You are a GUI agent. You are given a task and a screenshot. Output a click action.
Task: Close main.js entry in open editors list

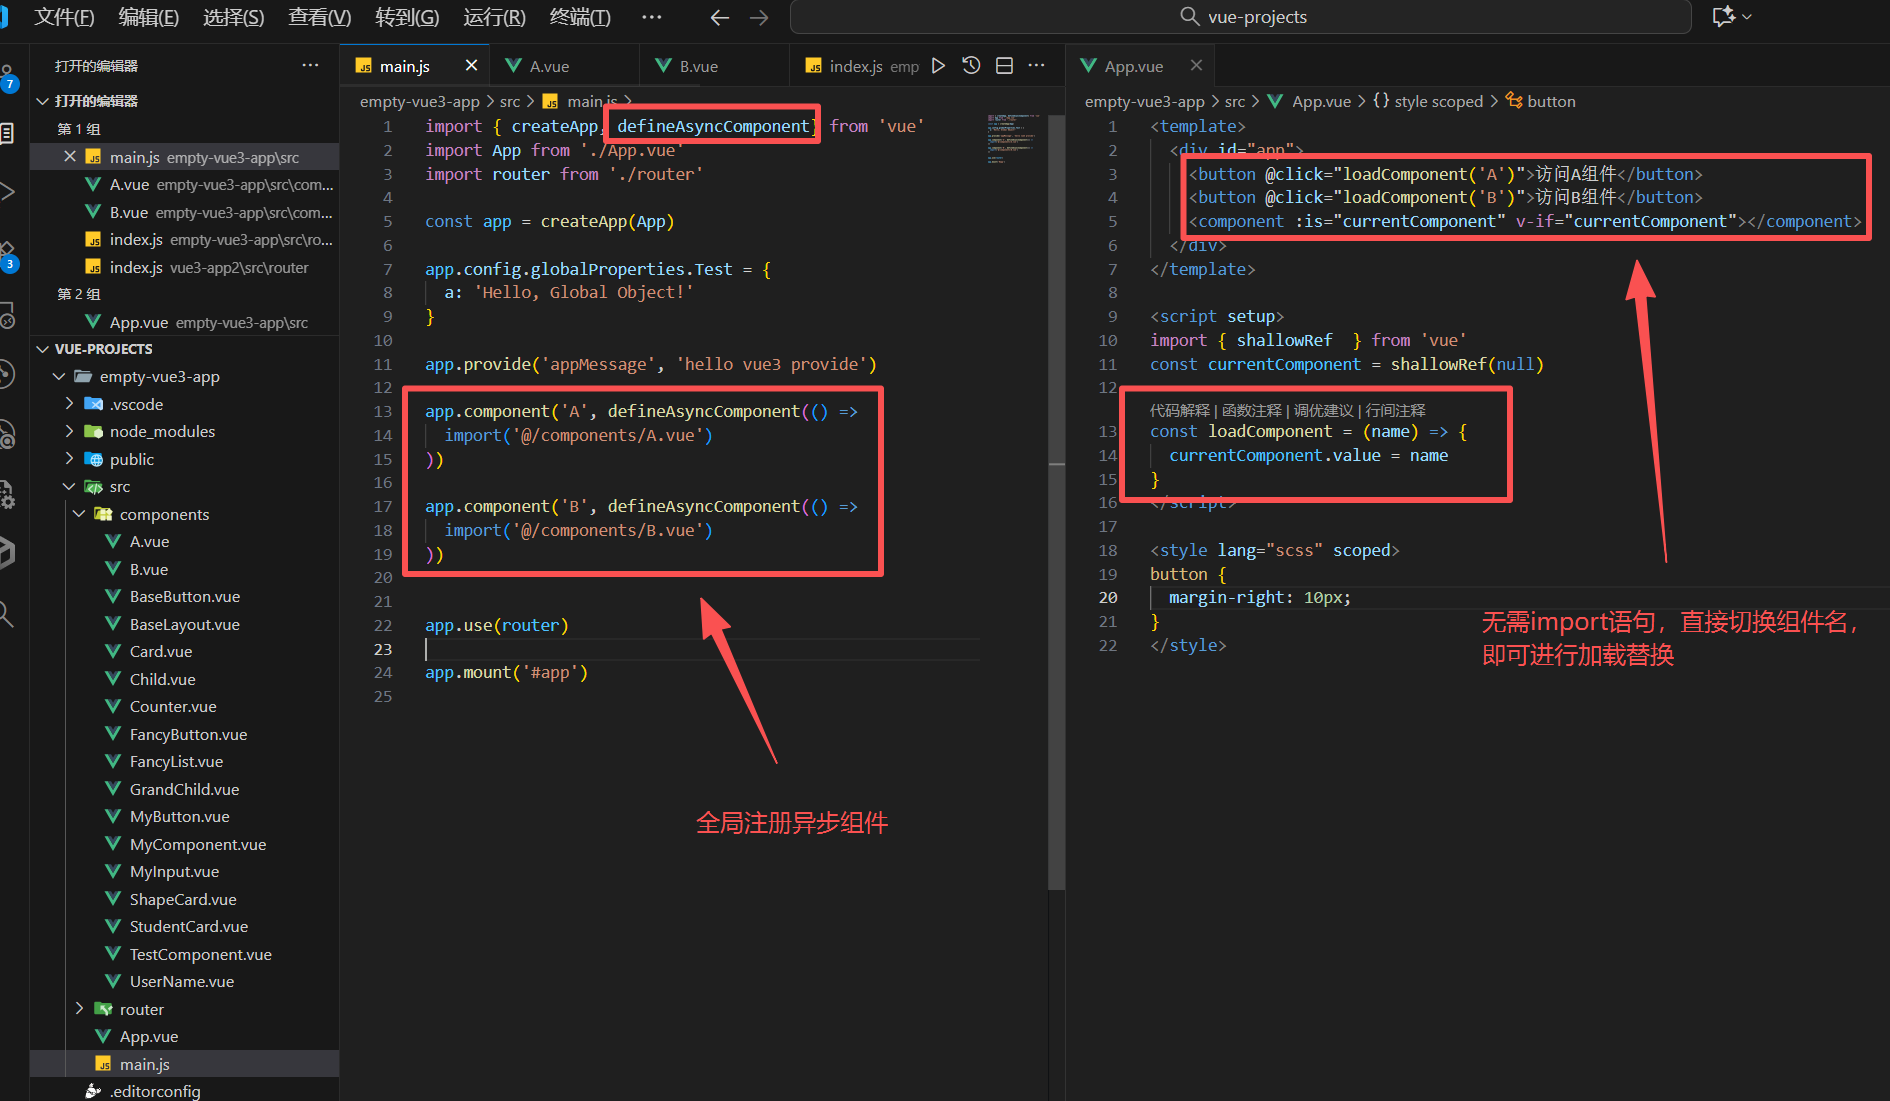click(x=70, y=157)
